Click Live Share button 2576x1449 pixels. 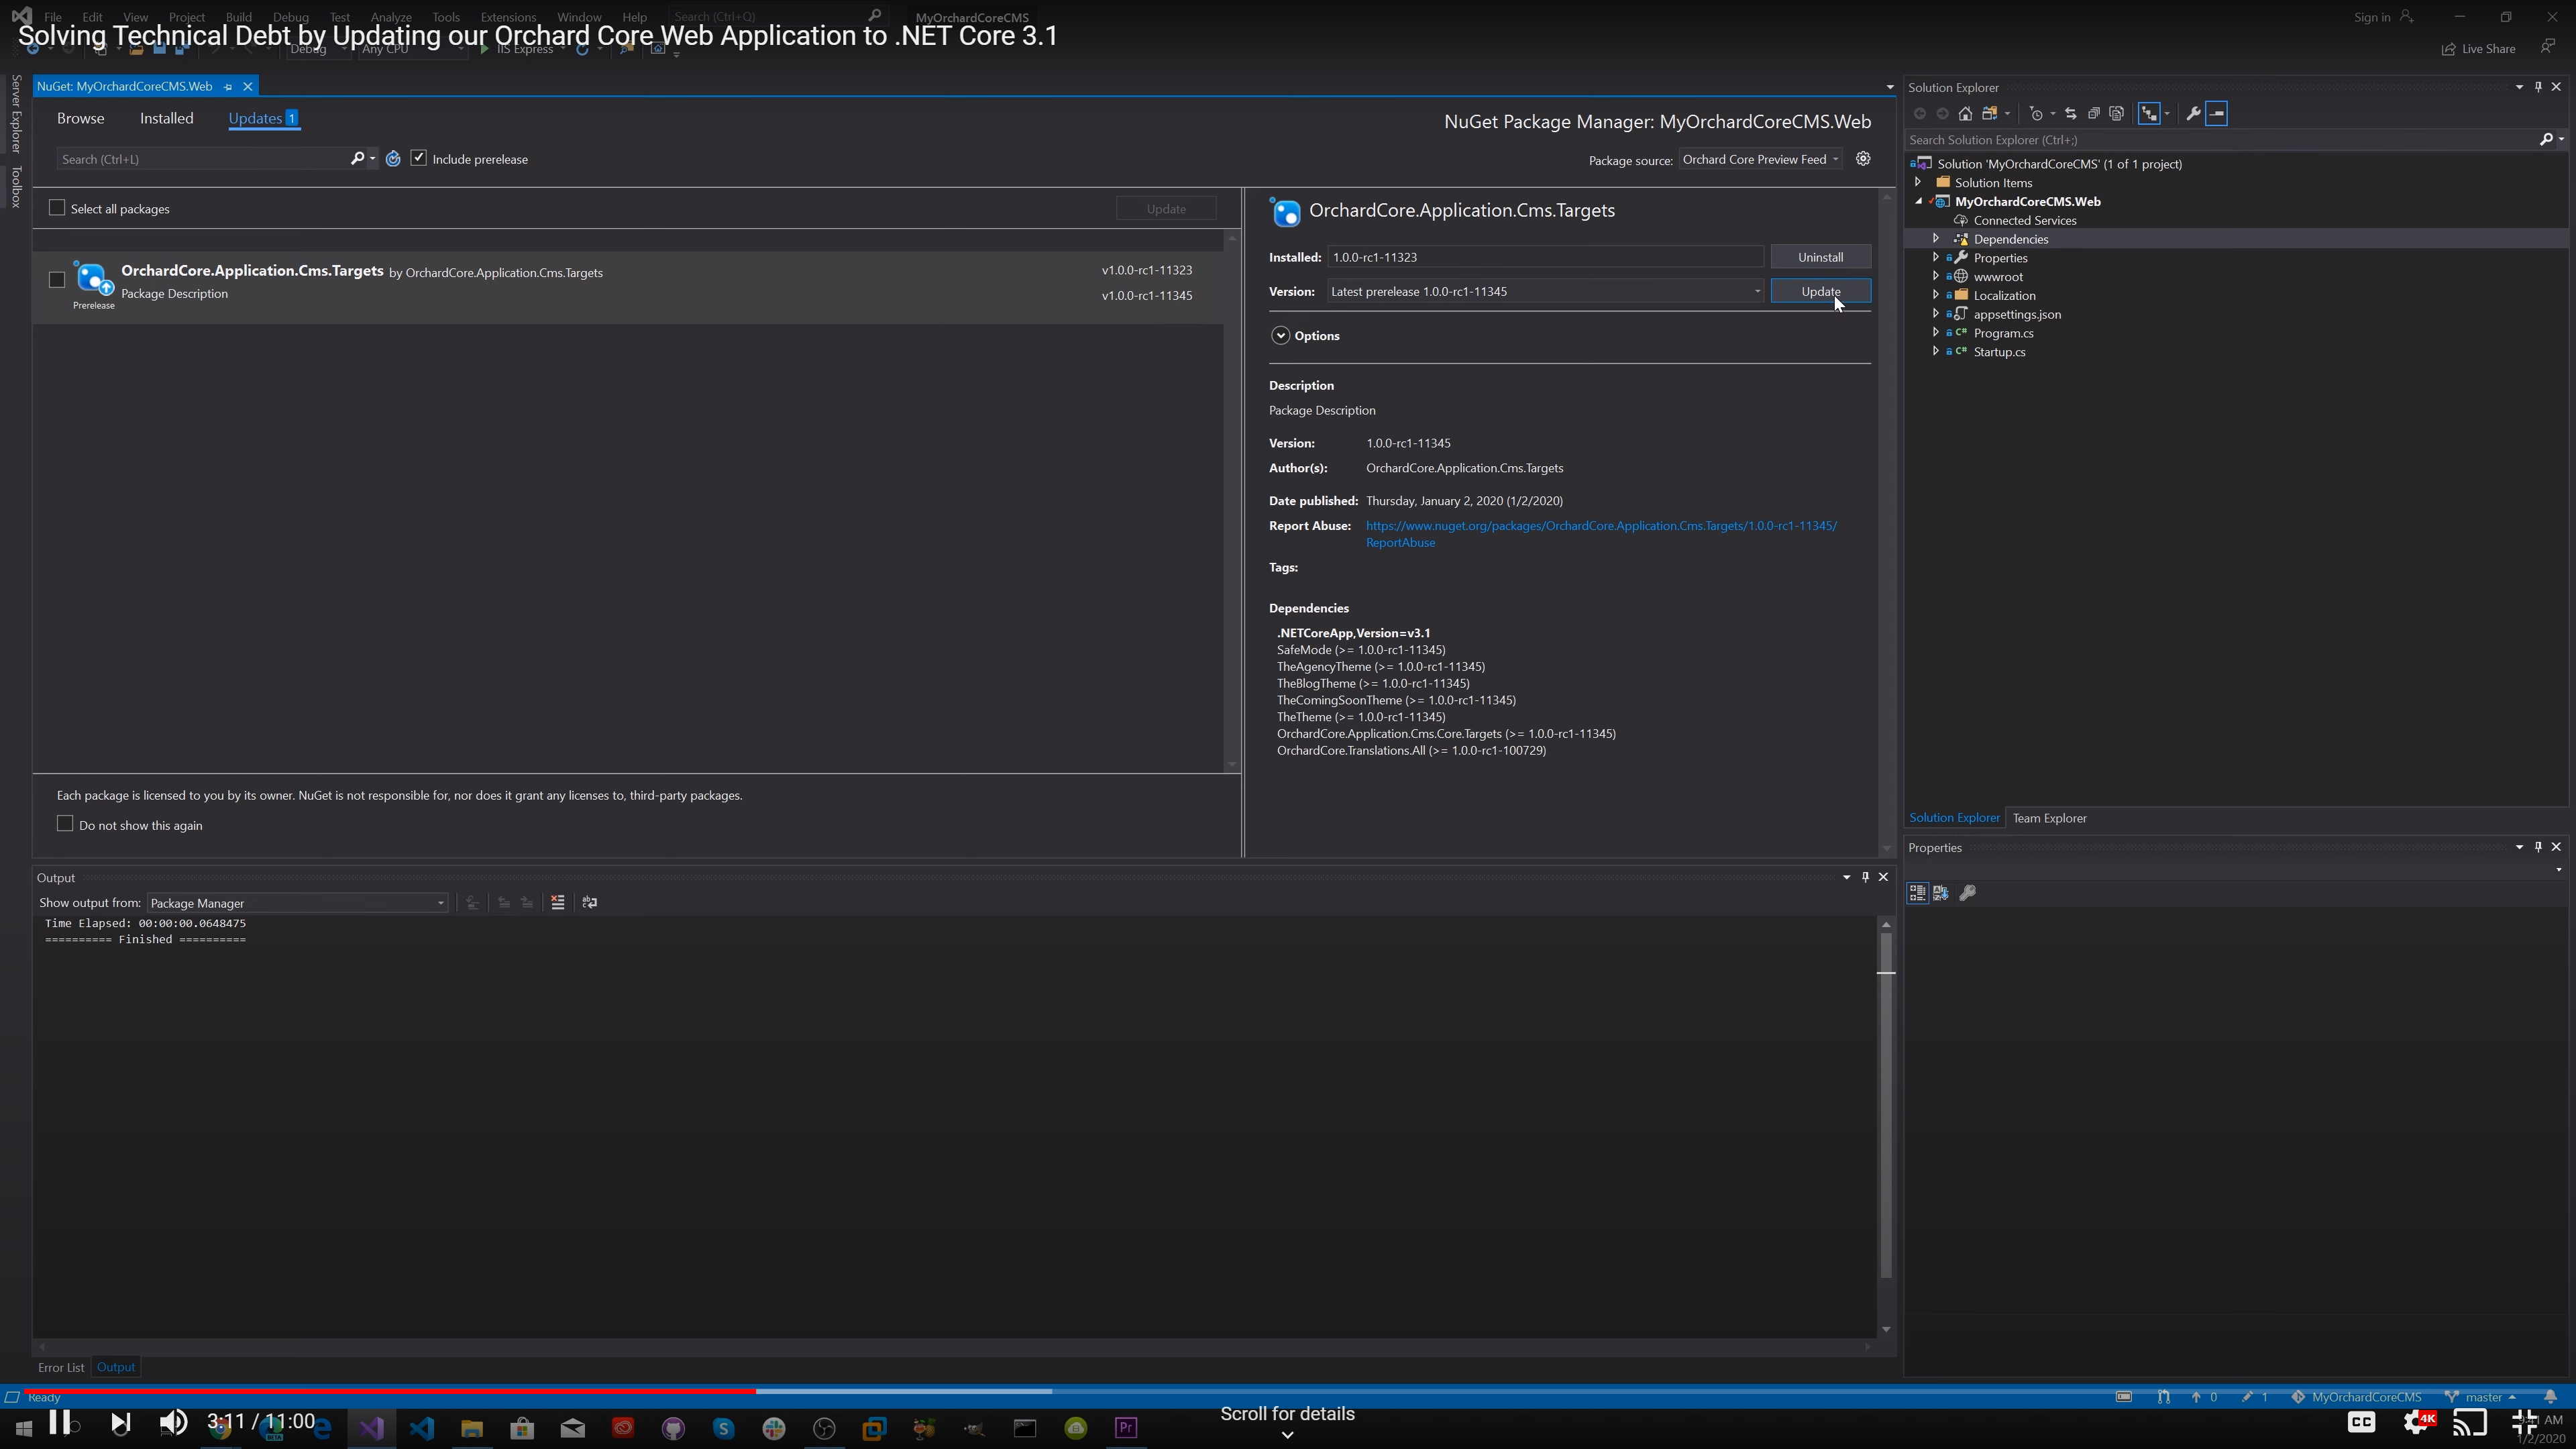tap(2479, 48)
